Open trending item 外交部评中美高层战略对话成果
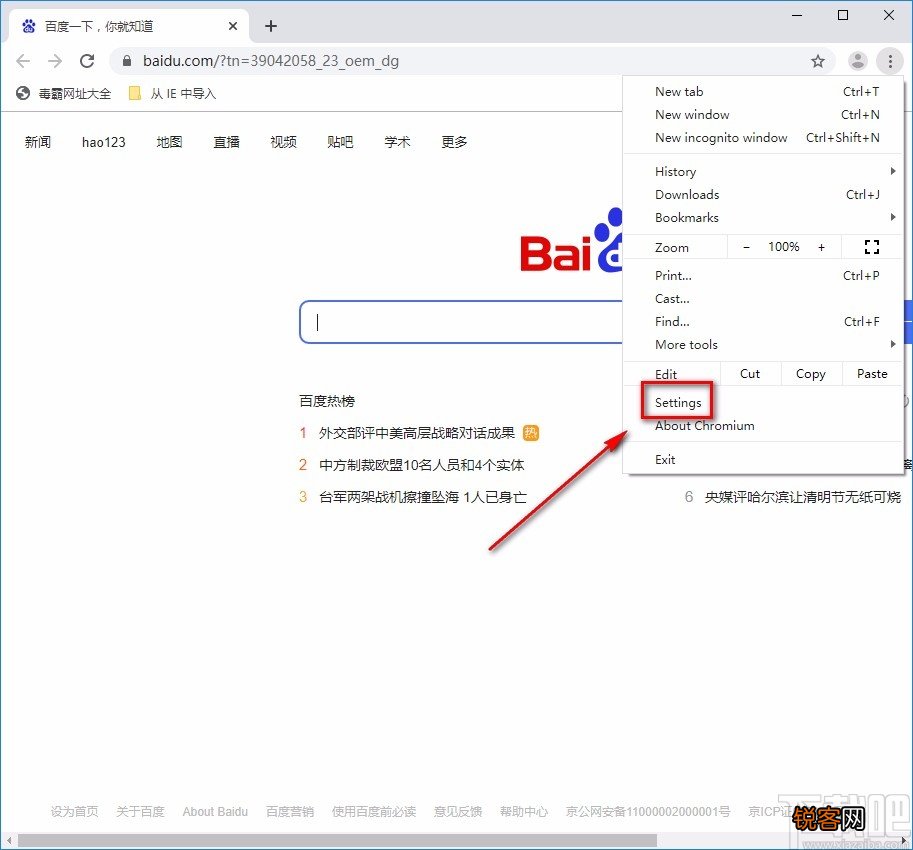Screen dimensions: 913x850 coord(417,433)
